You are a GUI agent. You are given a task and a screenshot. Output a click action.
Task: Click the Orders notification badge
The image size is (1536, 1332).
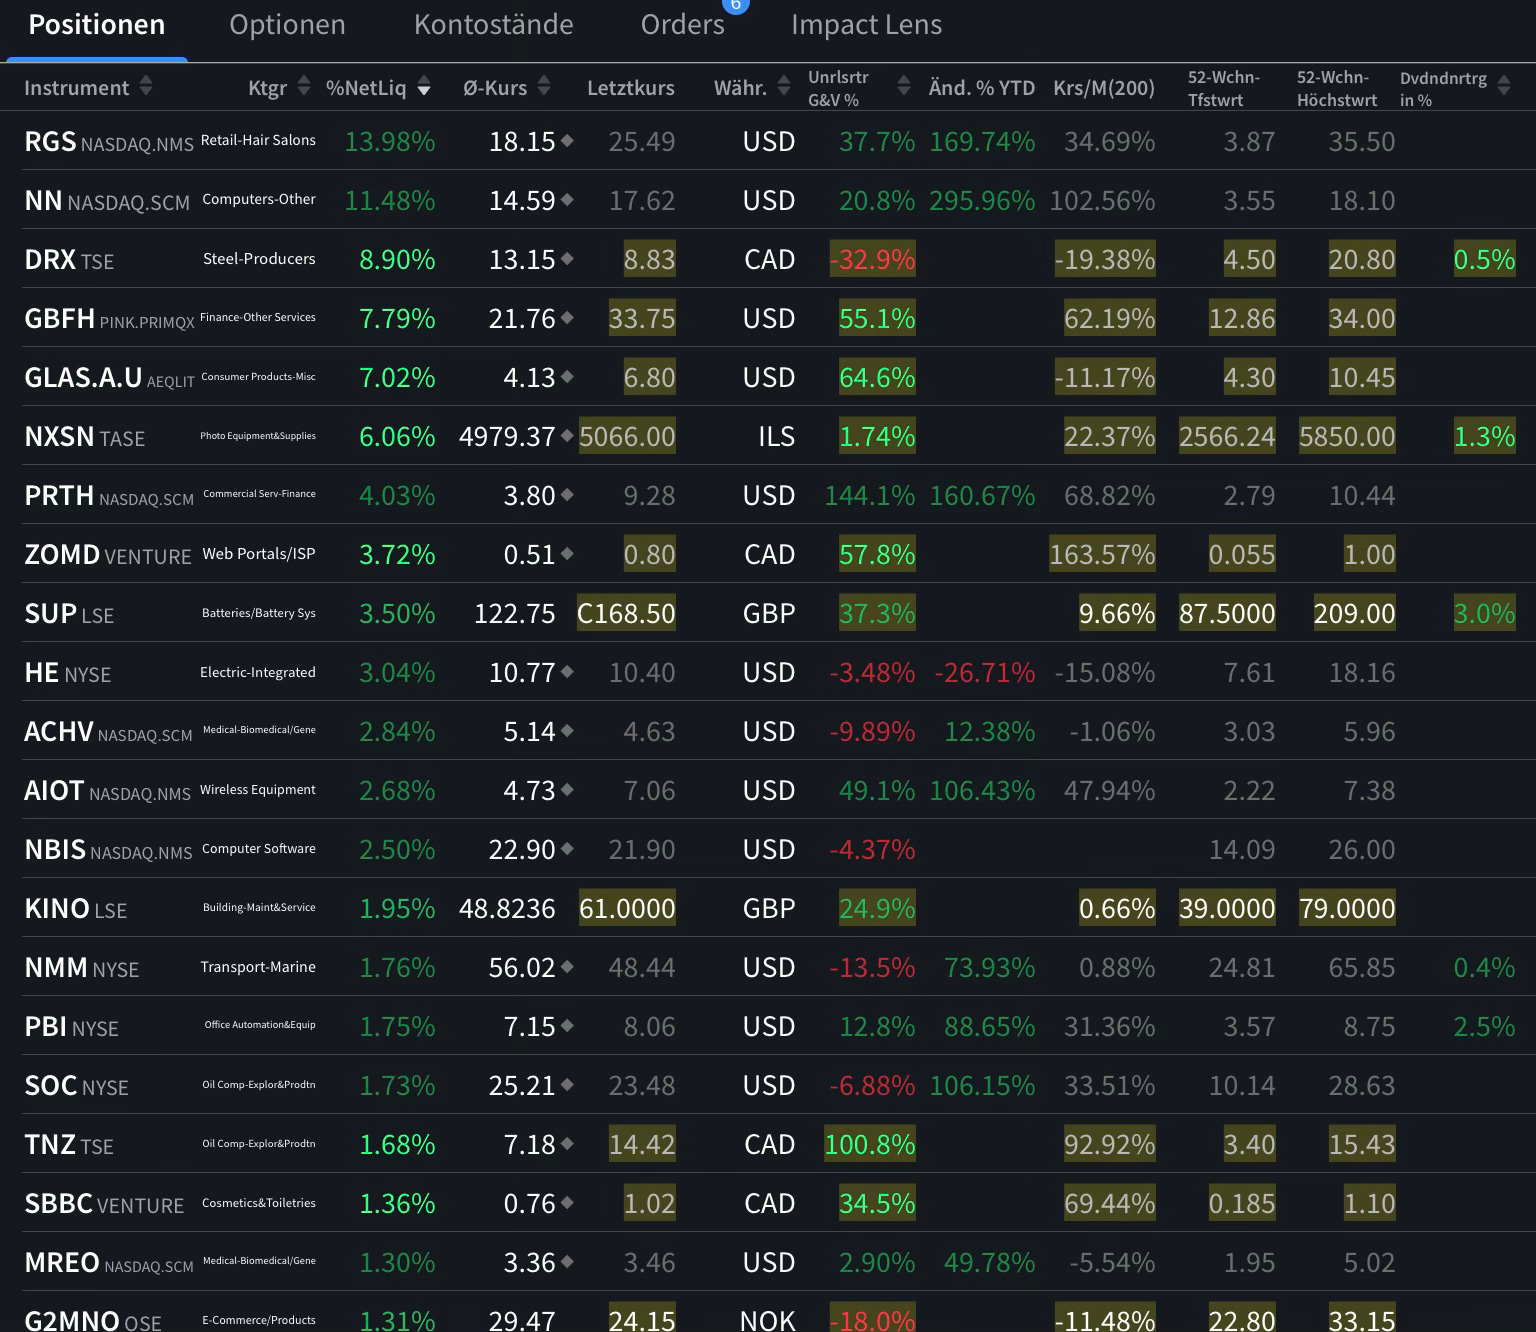click(736, 5)
